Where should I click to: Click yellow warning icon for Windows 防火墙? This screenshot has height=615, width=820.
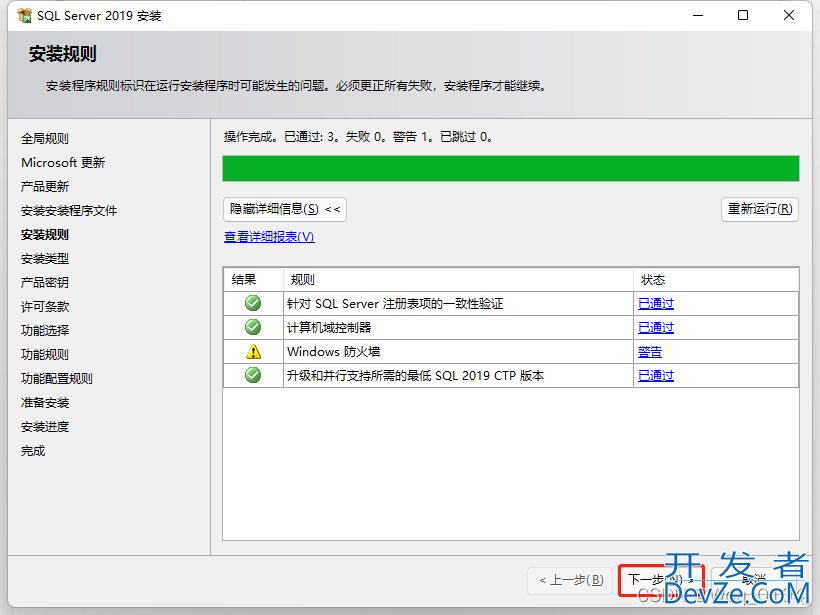click(x=253, y=351)
